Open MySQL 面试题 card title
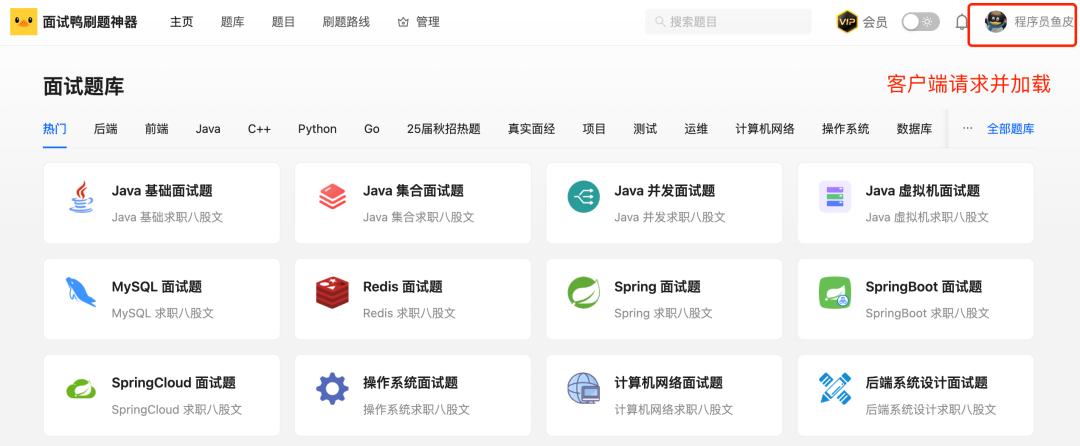 point(157,286)
